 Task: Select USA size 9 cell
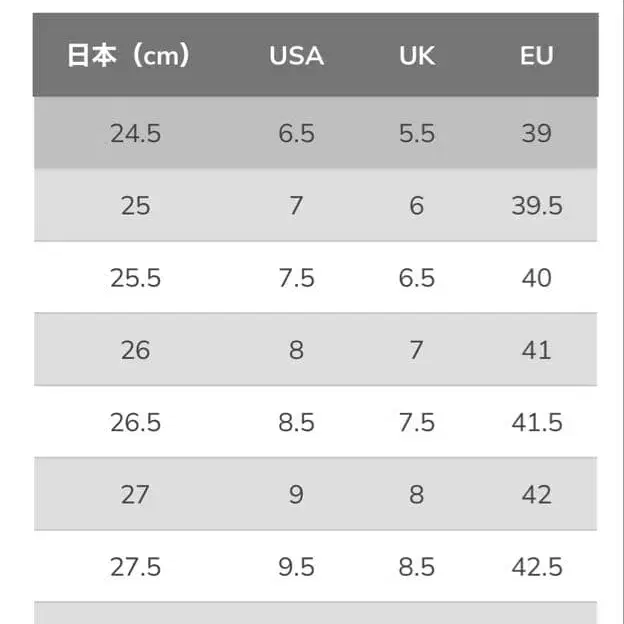tap(296, 494)
